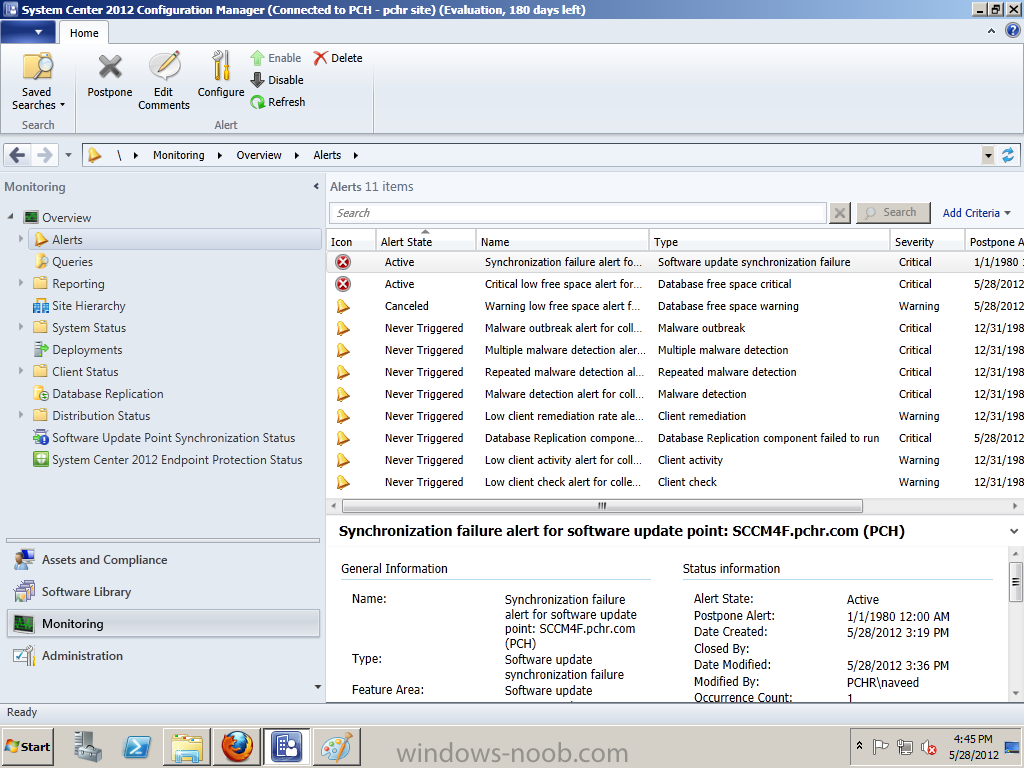Click the details pane vertical scrollbar thumb
This screenshot has height=768, width=1024.
point(1016,581)
